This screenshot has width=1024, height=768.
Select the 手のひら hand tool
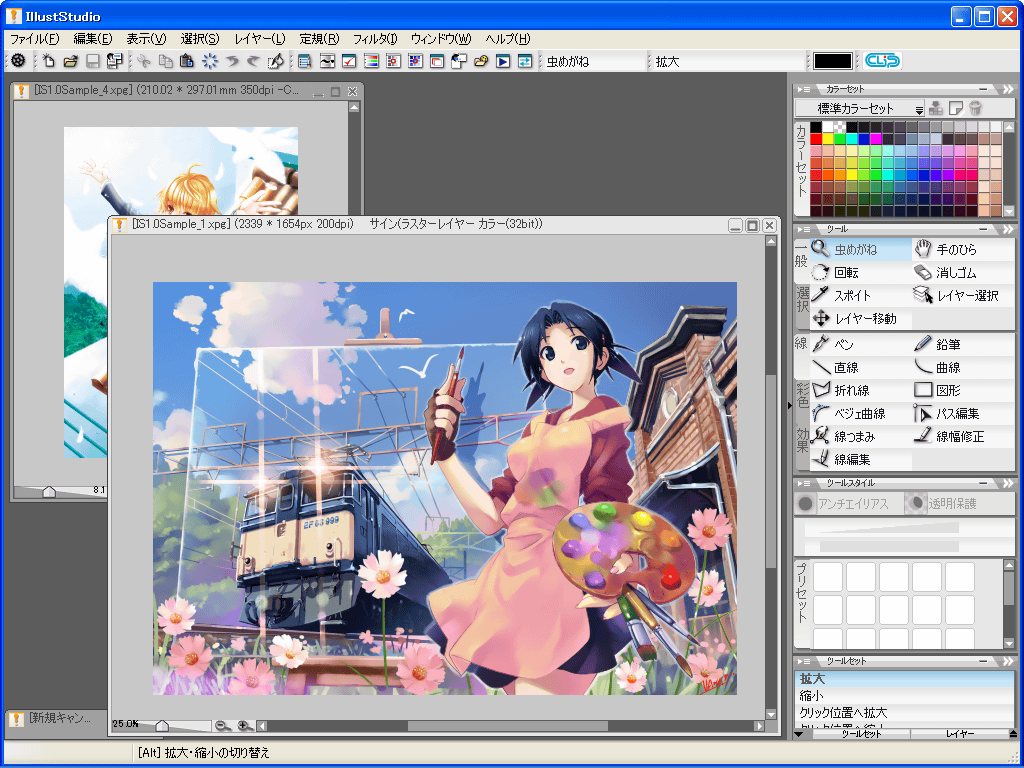(963, 249)
